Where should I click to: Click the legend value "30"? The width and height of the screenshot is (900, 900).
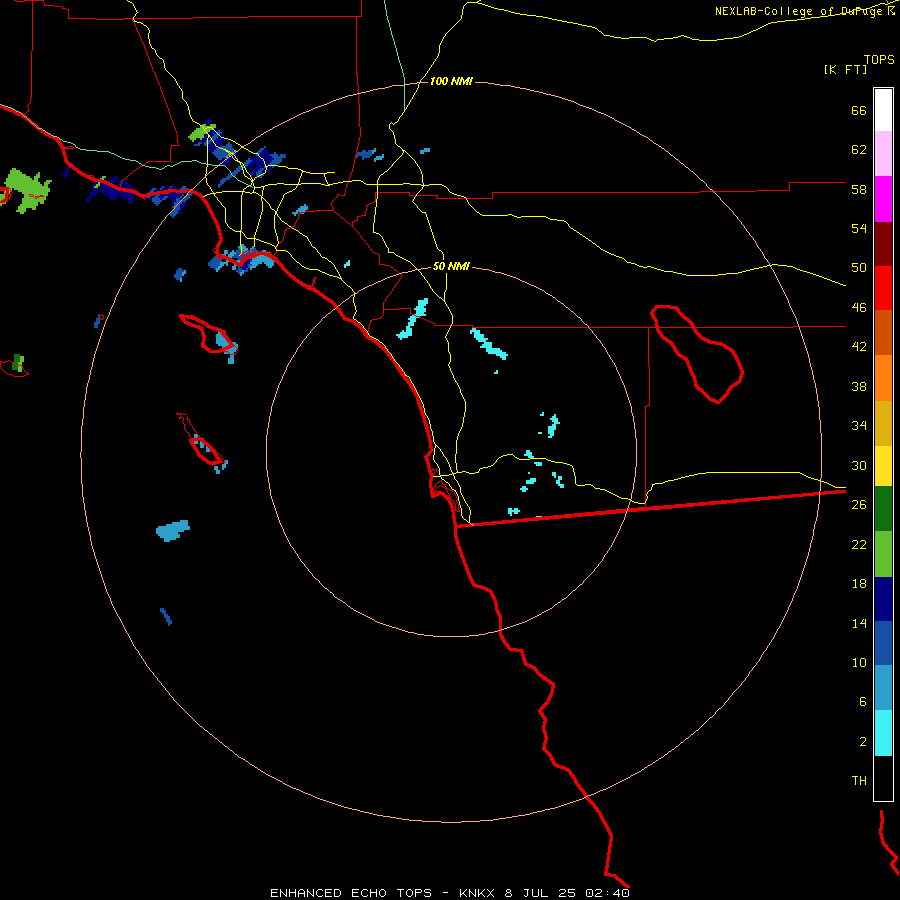859,465
